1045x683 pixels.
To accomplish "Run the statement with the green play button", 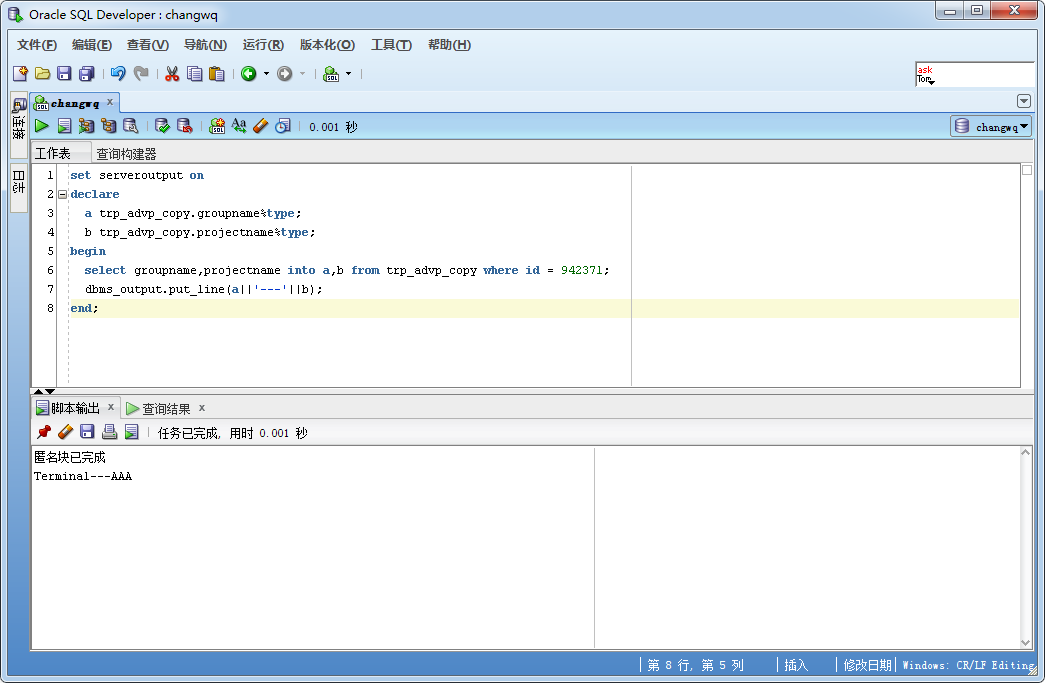I will (x=41, y=125).
